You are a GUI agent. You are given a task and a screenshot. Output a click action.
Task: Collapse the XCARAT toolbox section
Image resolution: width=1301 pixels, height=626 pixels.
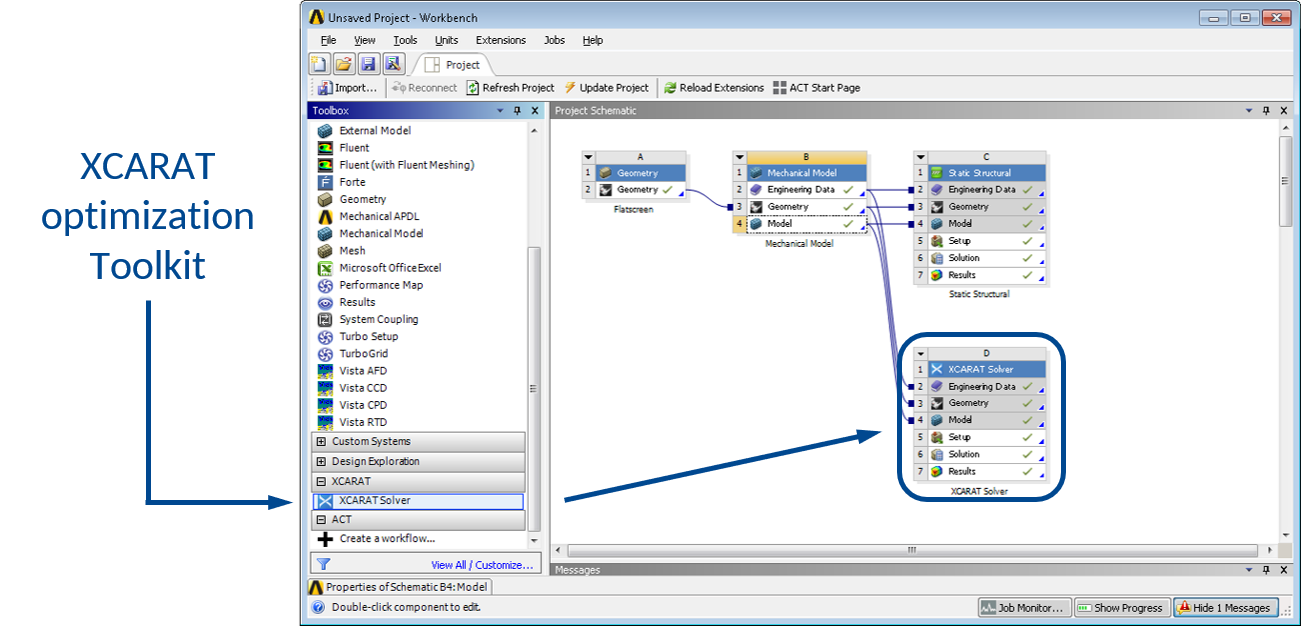coord(321,482)
